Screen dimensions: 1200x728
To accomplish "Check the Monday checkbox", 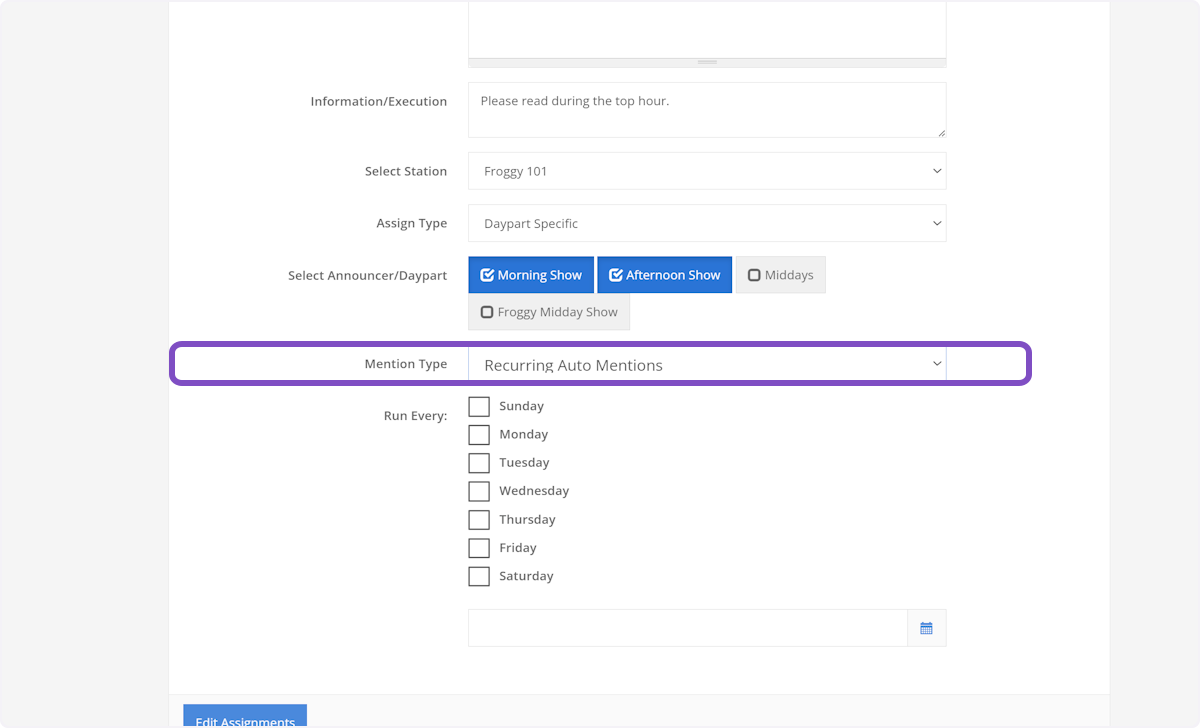I will pos(479,434).
